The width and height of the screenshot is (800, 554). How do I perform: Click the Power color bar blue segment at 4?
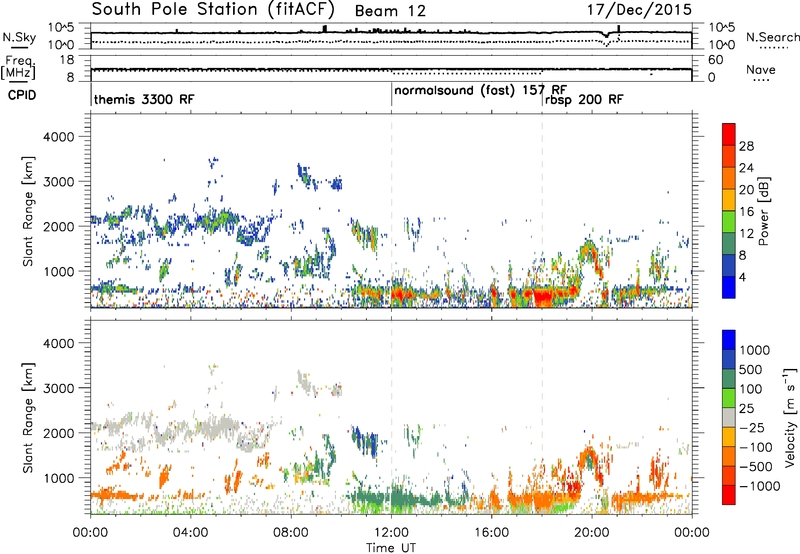point(729,287)
